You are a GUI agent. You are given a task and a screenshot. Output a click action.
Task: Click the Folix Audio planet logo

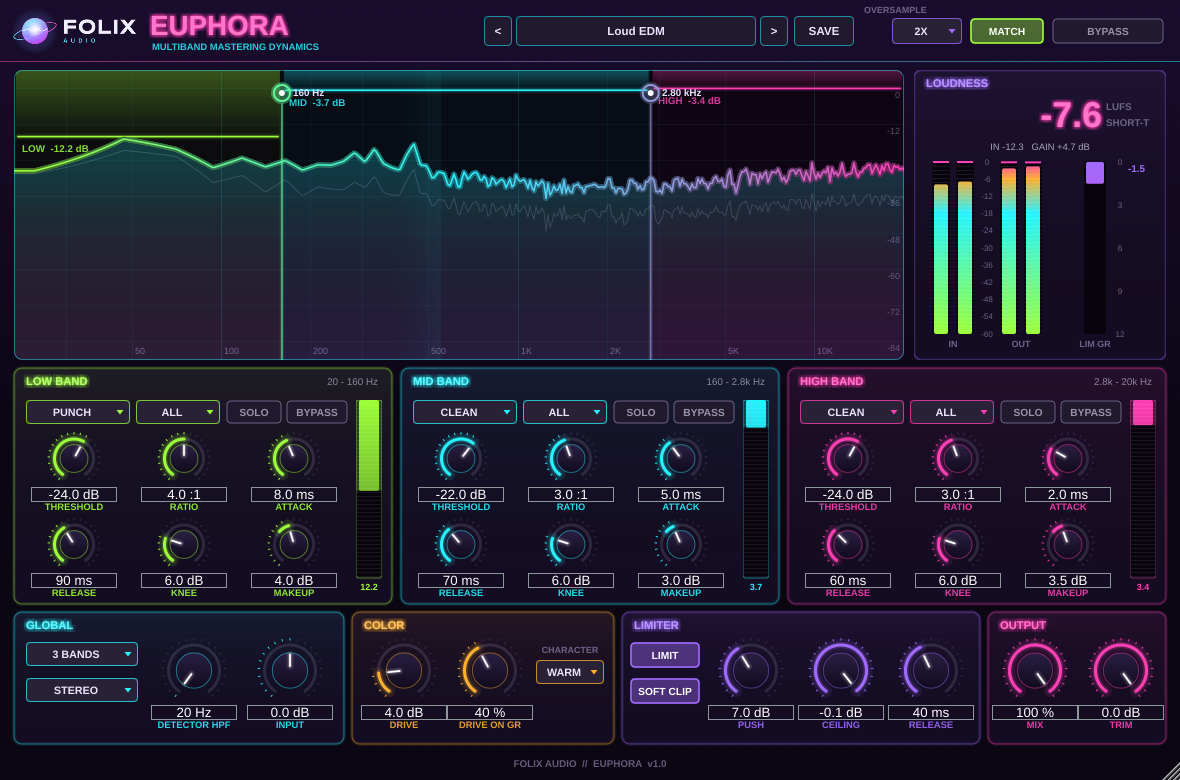click(x=35, y=31)
